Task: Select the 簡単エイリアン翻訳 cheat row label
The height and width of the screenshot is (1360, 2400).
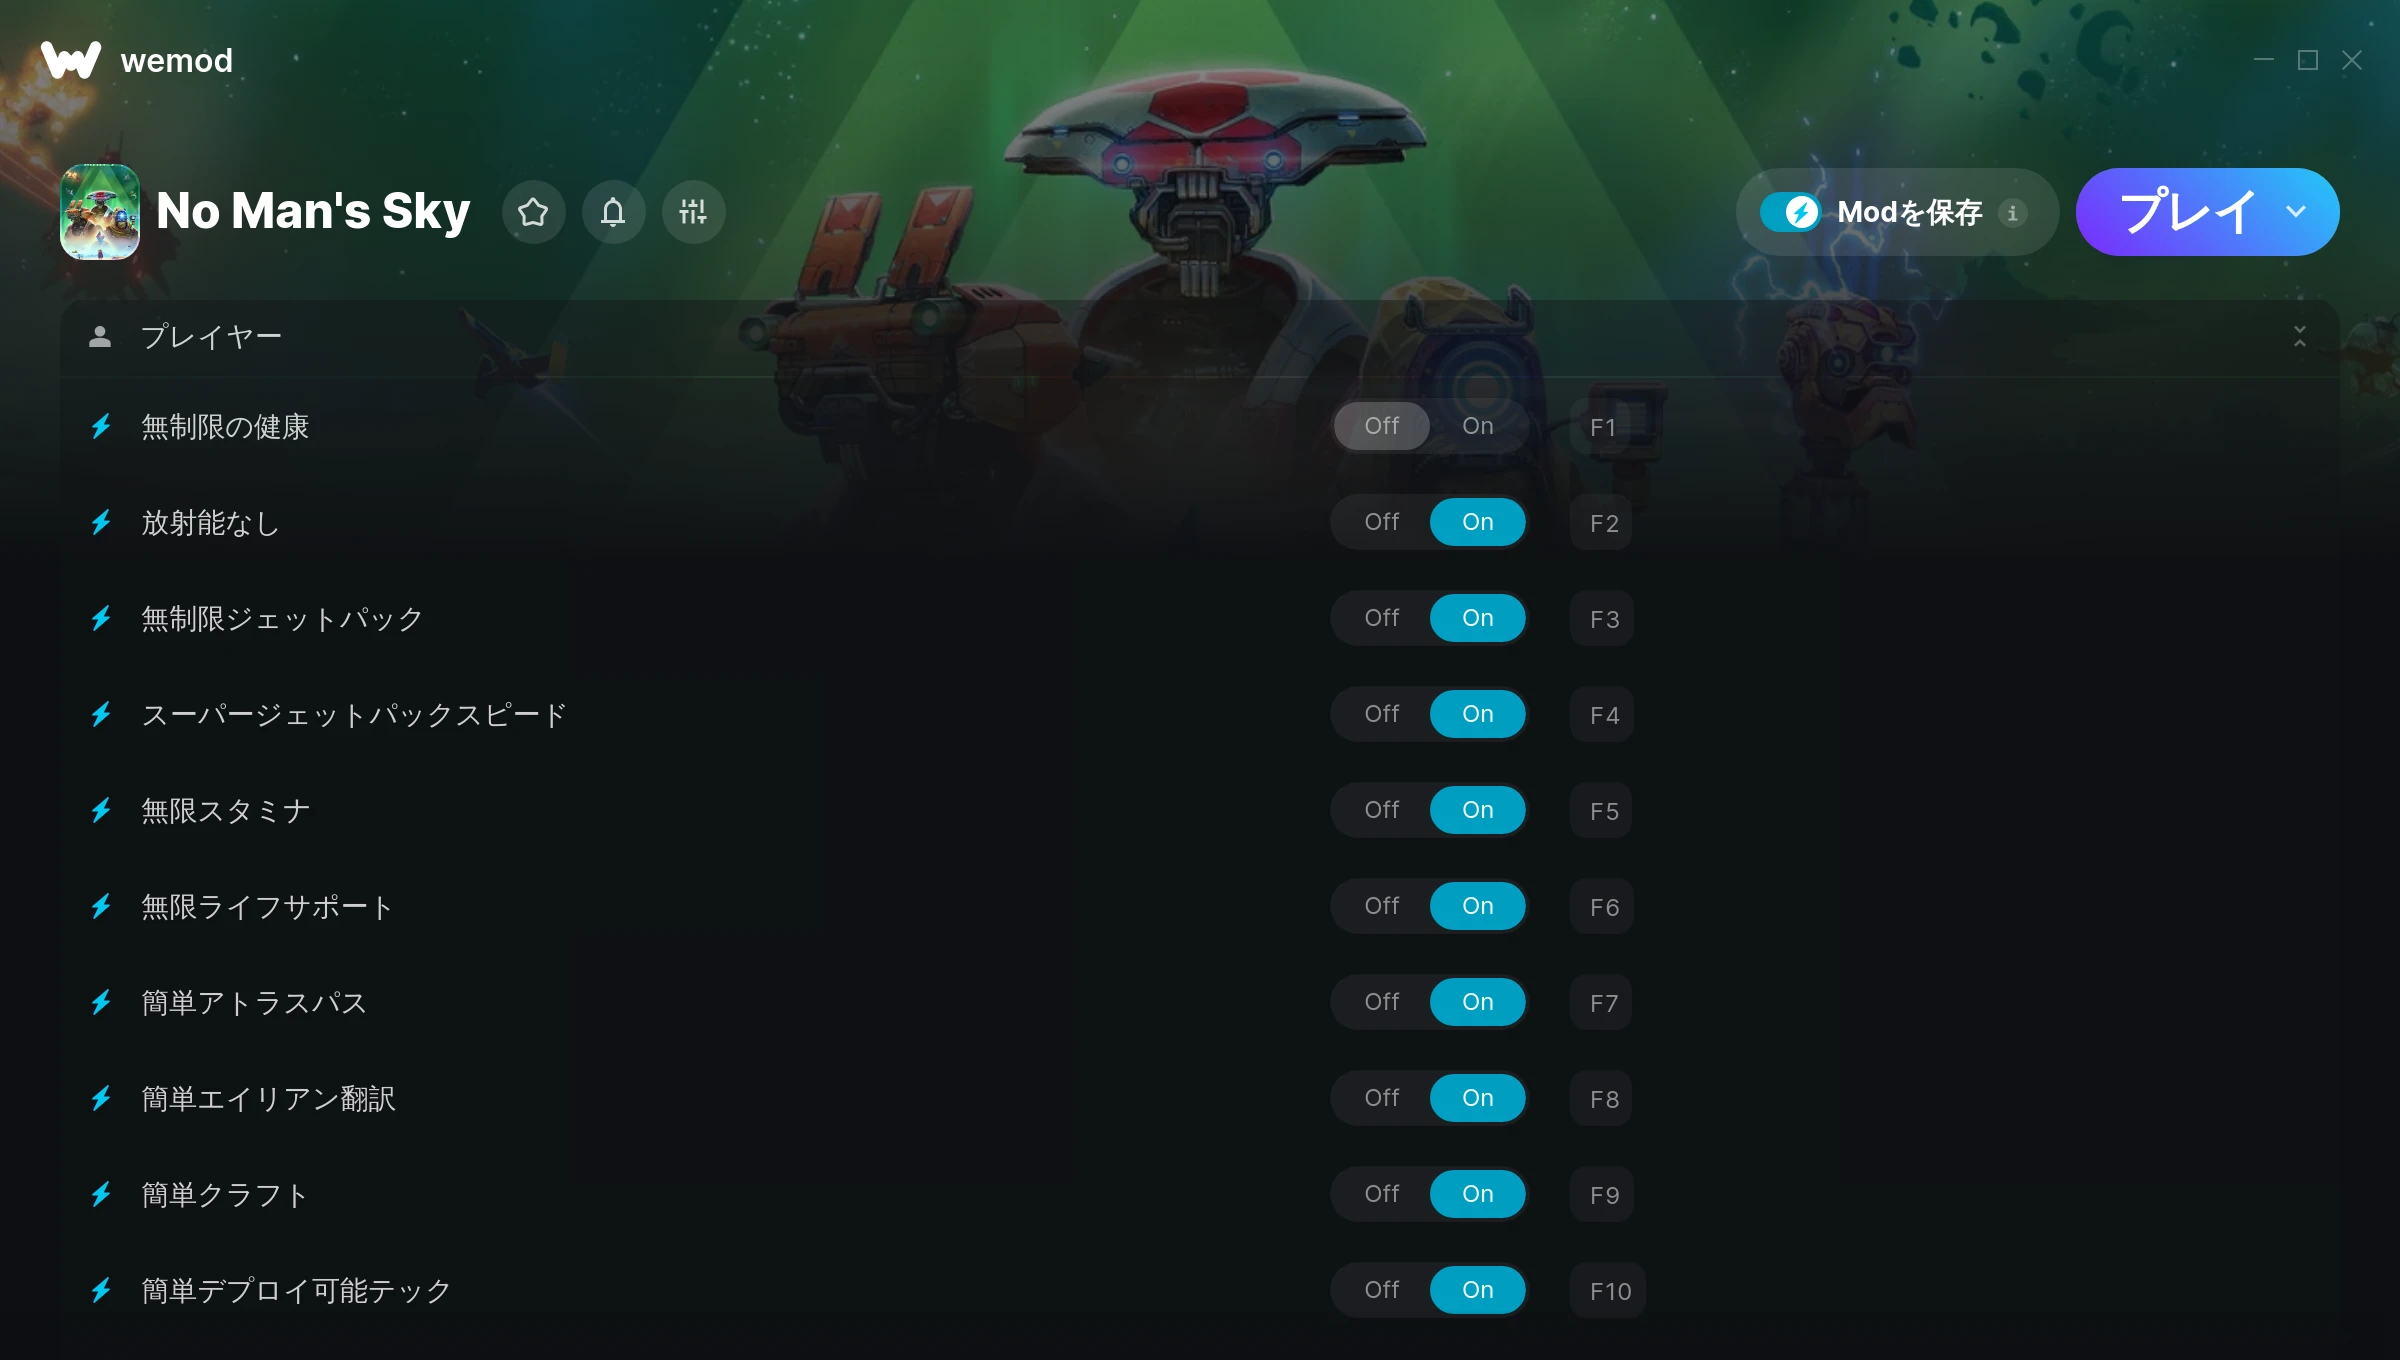Action: coord(268,1099)
